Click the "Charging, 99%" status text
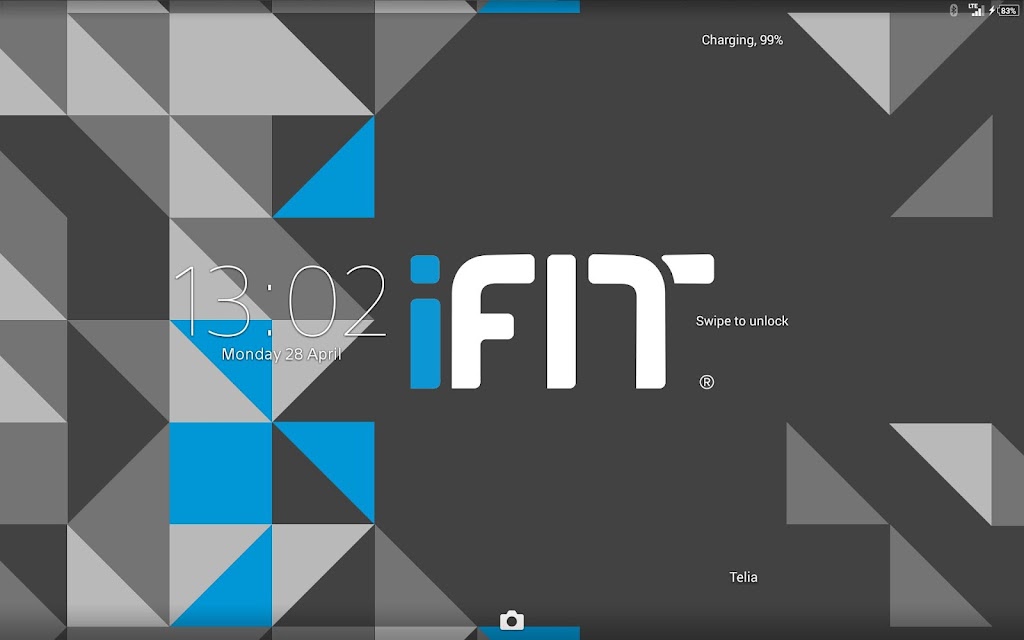 742,40
